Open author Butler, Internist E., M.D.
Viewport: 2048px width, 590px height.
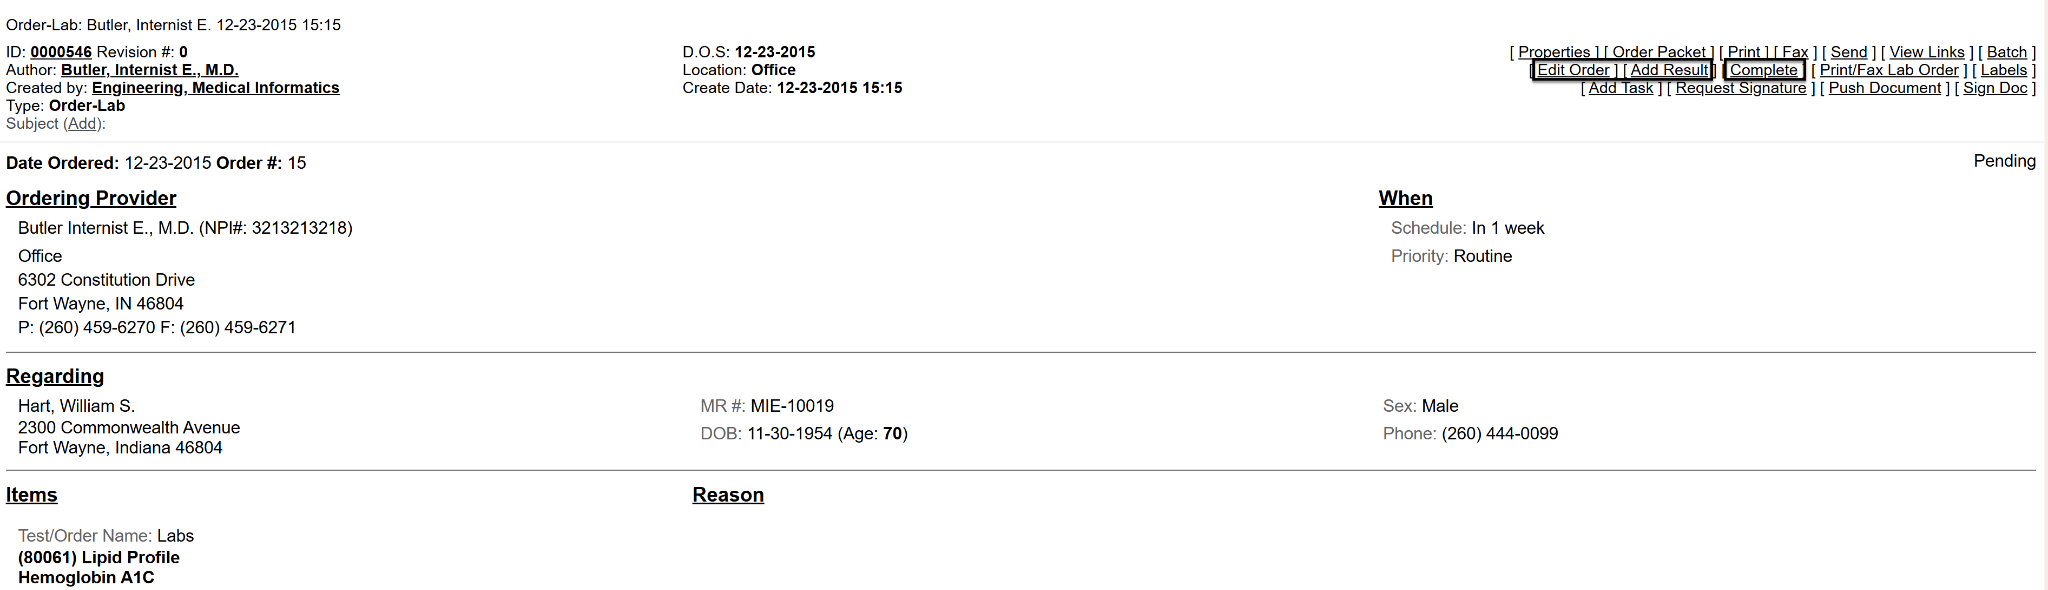150,70
